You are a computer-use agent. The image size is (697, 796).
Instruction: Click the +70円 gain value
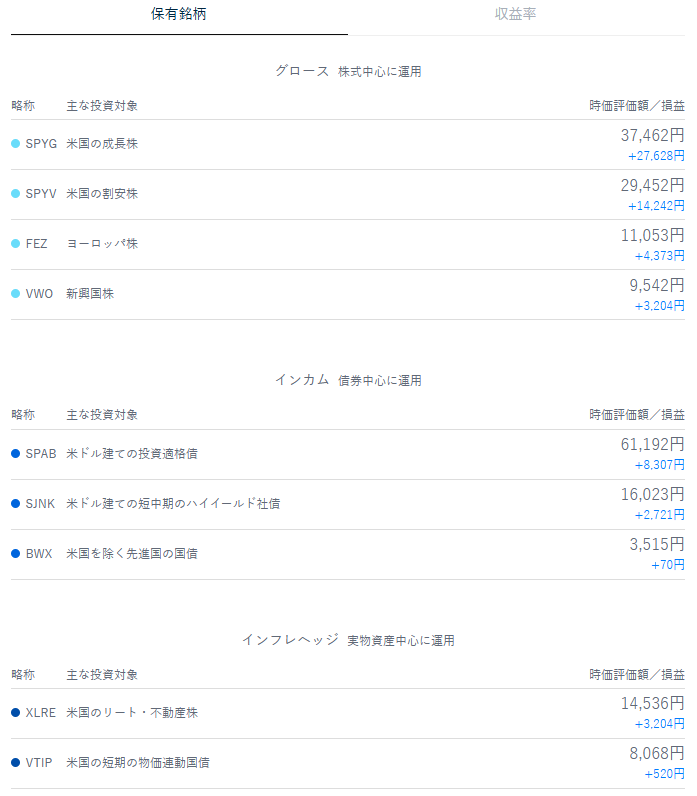(668, 565)
